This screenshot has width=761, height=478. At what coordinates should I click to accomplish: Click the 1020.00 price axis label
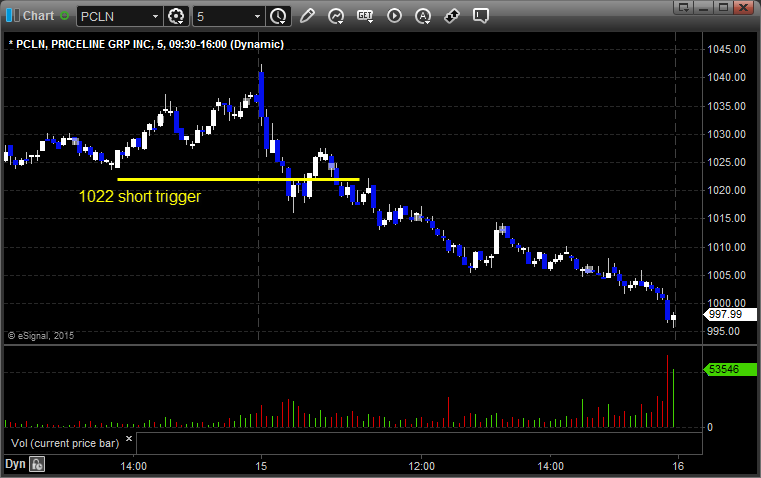click(x=727, y=190)
